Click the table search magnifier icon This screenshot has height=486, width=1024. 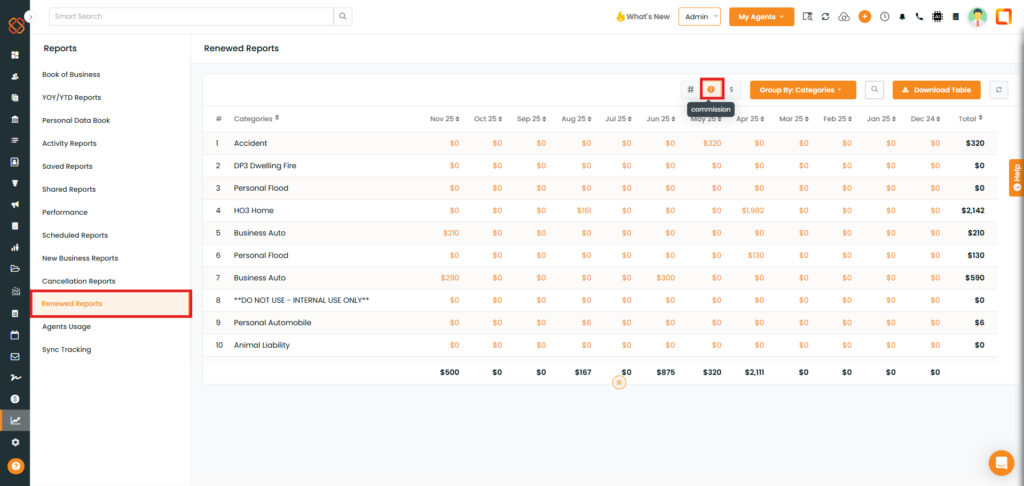(x=874, y=90)
